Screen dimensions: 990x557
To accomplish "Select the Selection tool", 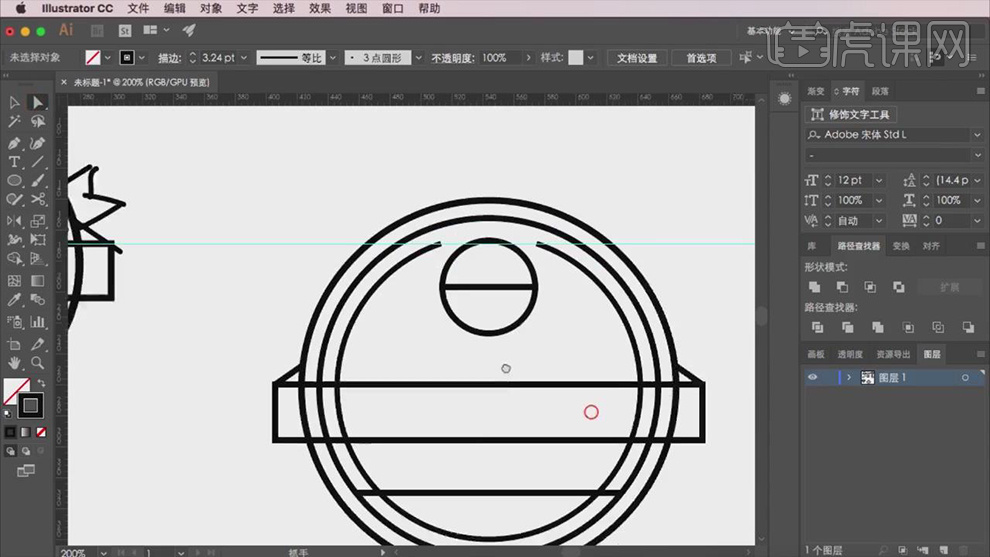I will click(14, 102).
